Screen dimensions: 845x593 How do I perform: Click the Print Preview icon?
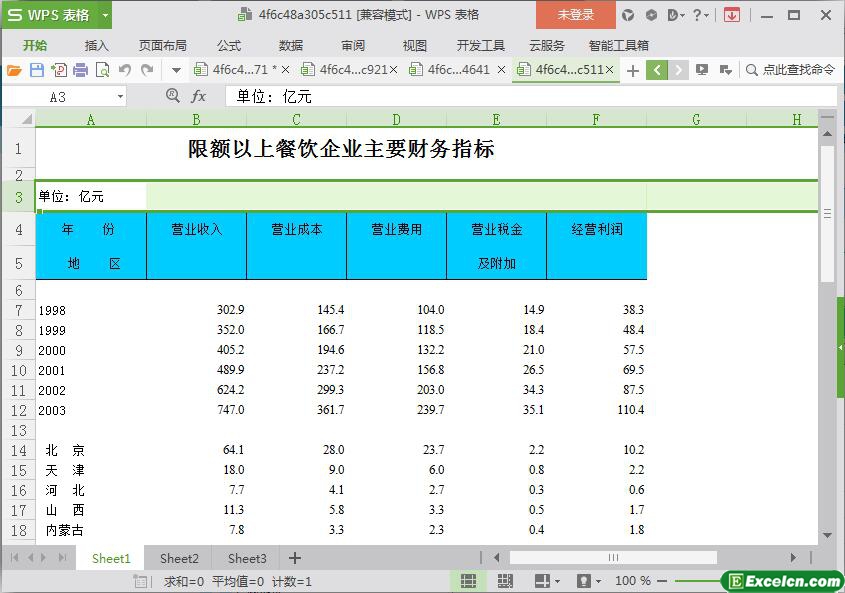(102, 70)
